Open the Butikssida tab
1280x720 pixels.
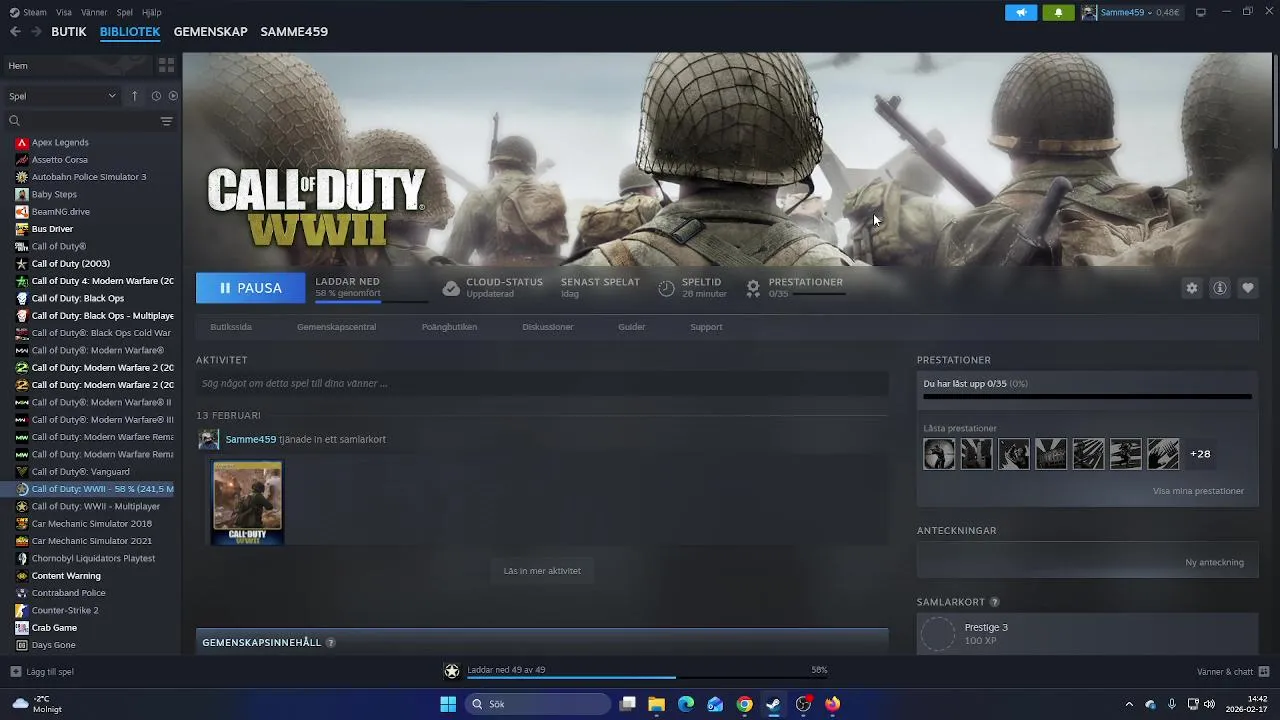(231, 327)
